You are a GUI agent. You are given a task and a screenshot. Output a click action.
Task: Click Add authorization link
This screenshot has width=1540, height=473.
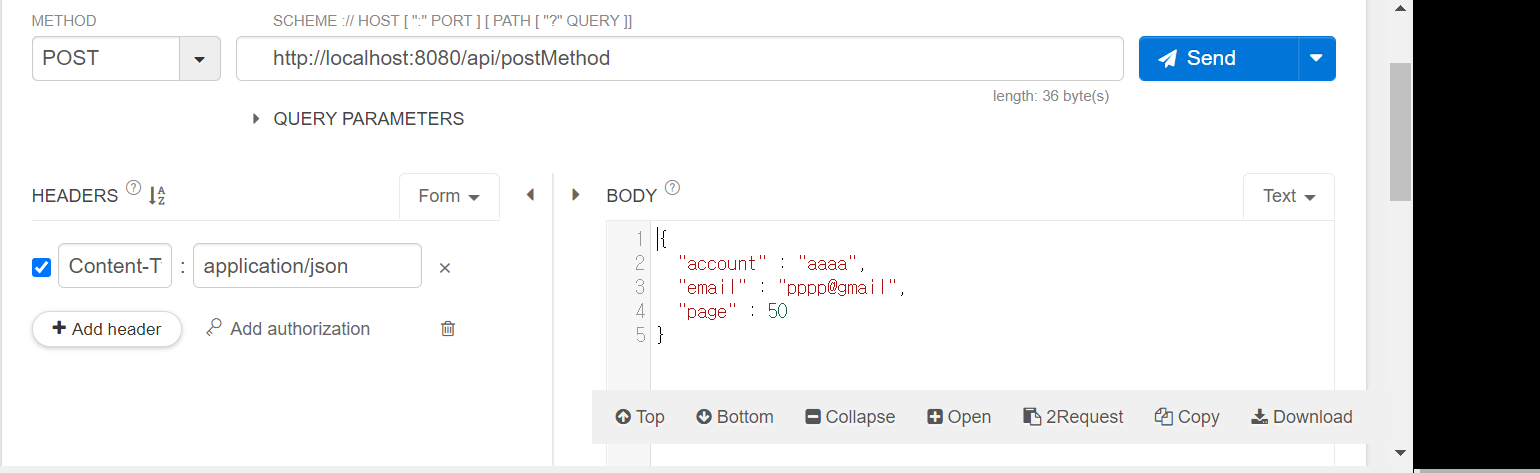coord(288,329)
